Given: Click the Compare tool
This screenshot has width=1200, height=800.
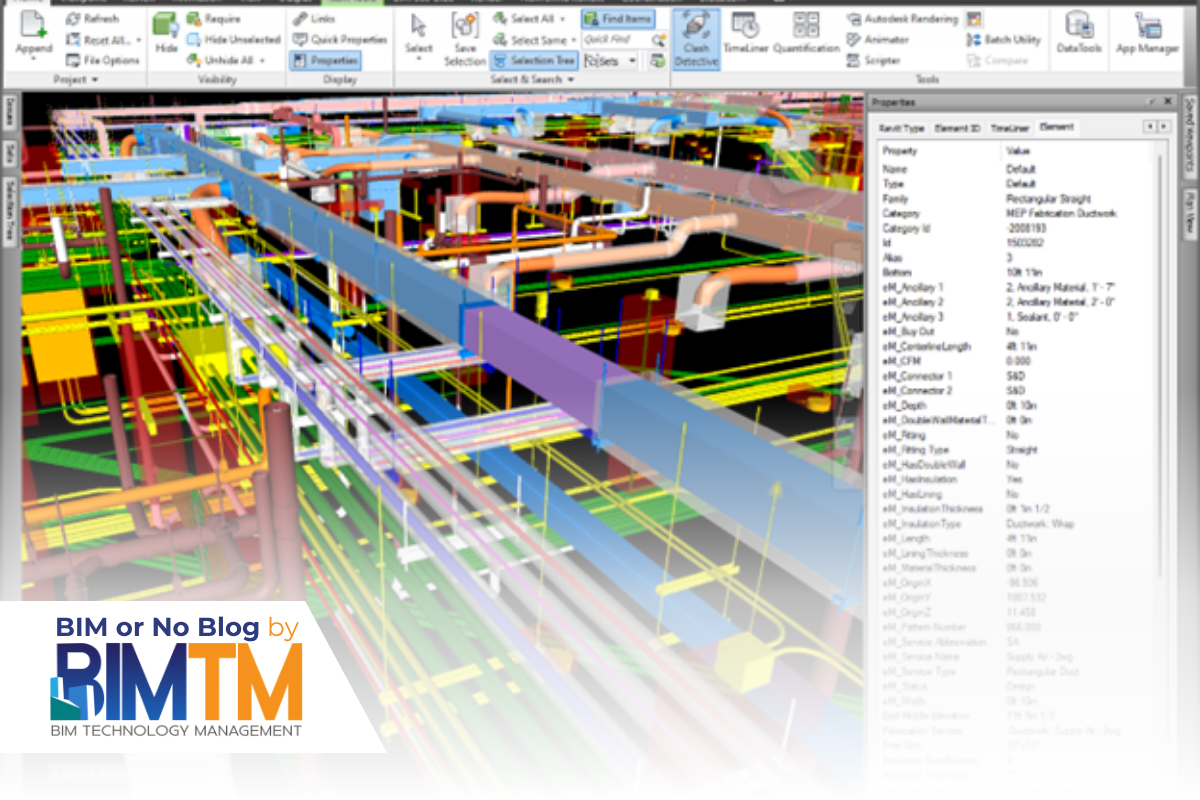Looking at the screenshot, I should 996,60.
